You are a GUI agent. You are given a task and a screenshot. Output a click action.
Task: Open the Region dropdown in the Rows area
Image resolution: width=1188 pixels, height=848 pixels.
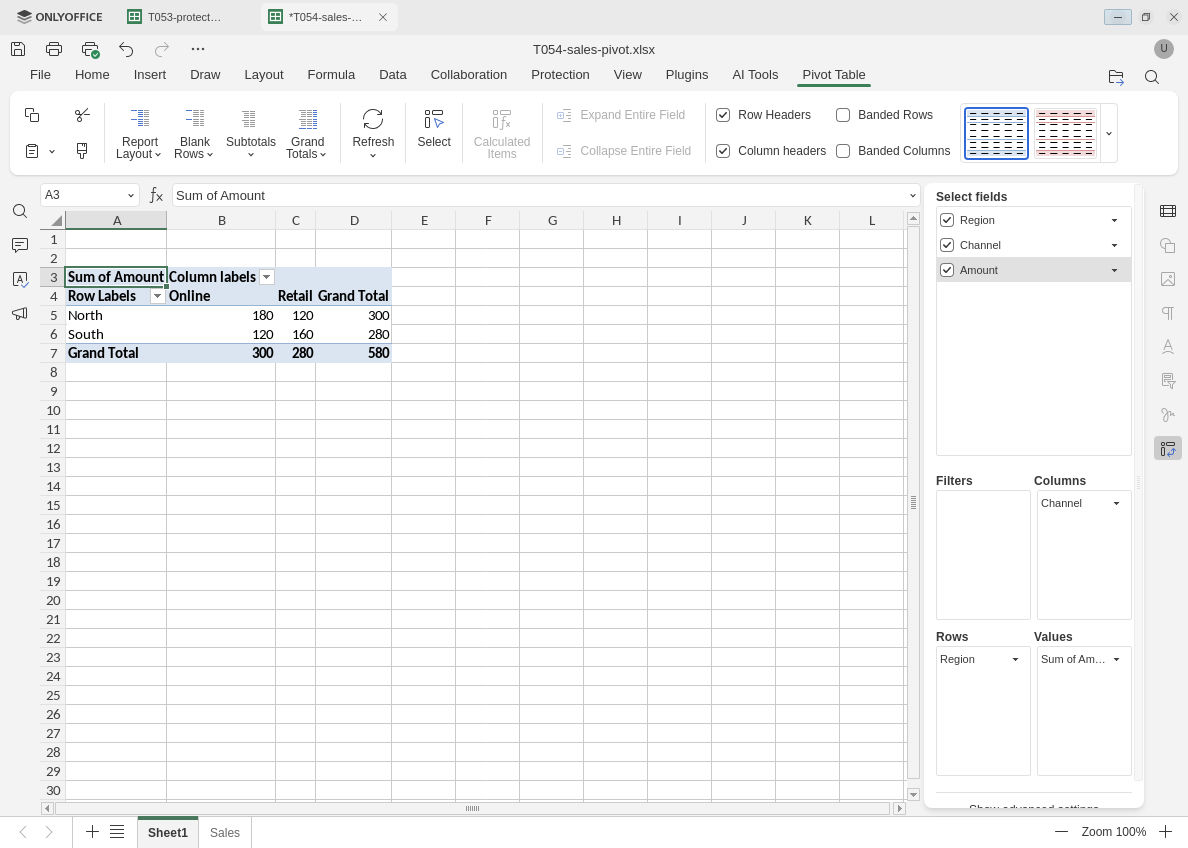[x=1015, y=660]
